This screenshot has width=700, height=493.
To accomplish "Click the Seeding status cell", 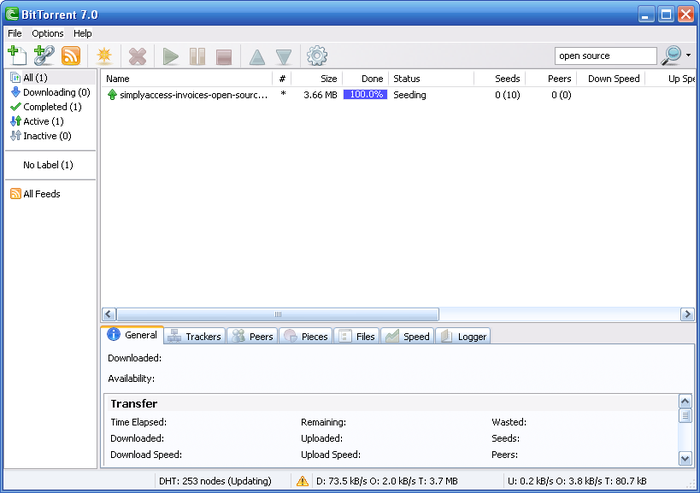I will pyautogui.click(x=410, y=95).
